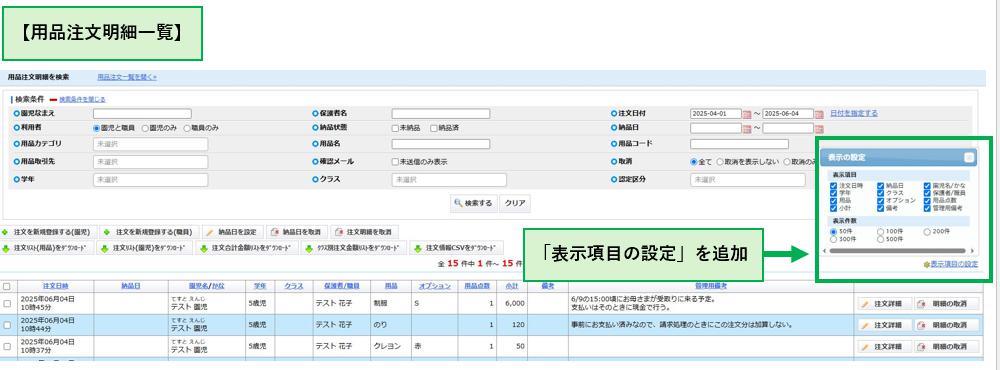Click right scroll arrow in settings panel
This screenshot has width=1000, height=370.
[972, 251]
